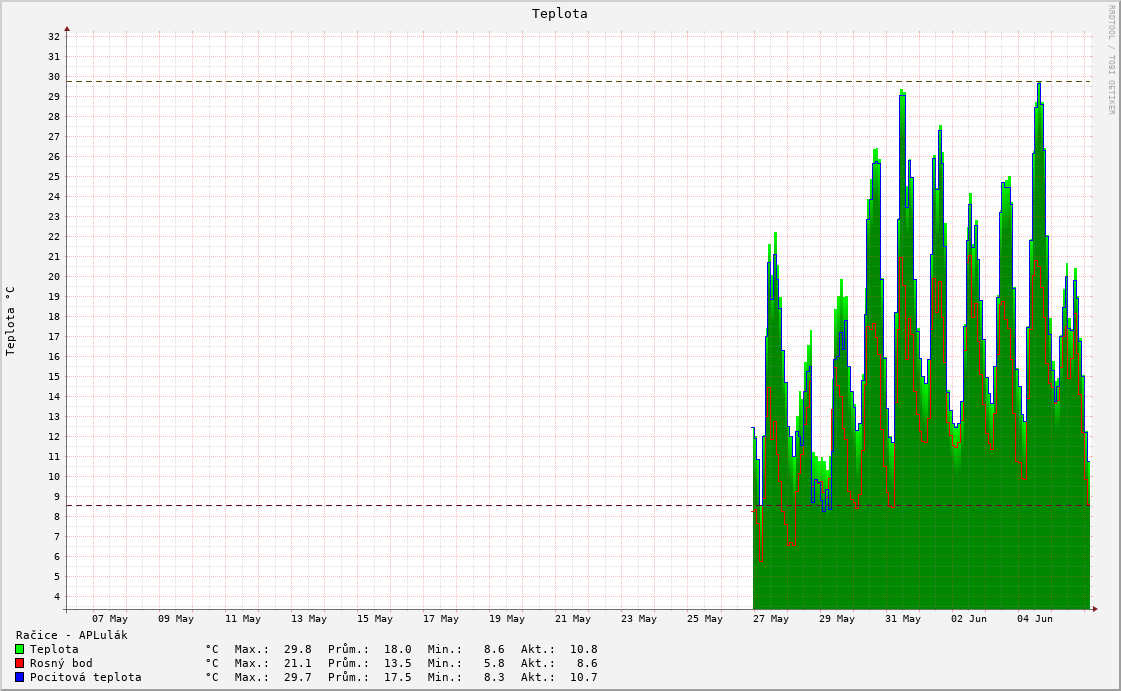Click the Teplota Prům. value 18.0
Viewport: 1121px width, 691px height.
point(397,650)
